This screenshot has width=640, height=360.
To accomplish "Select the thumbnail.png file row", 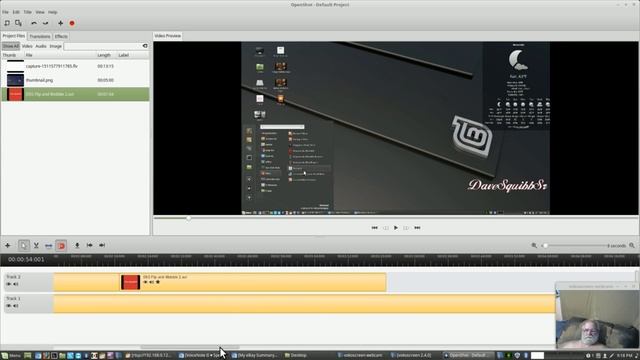I will point(75,80).
